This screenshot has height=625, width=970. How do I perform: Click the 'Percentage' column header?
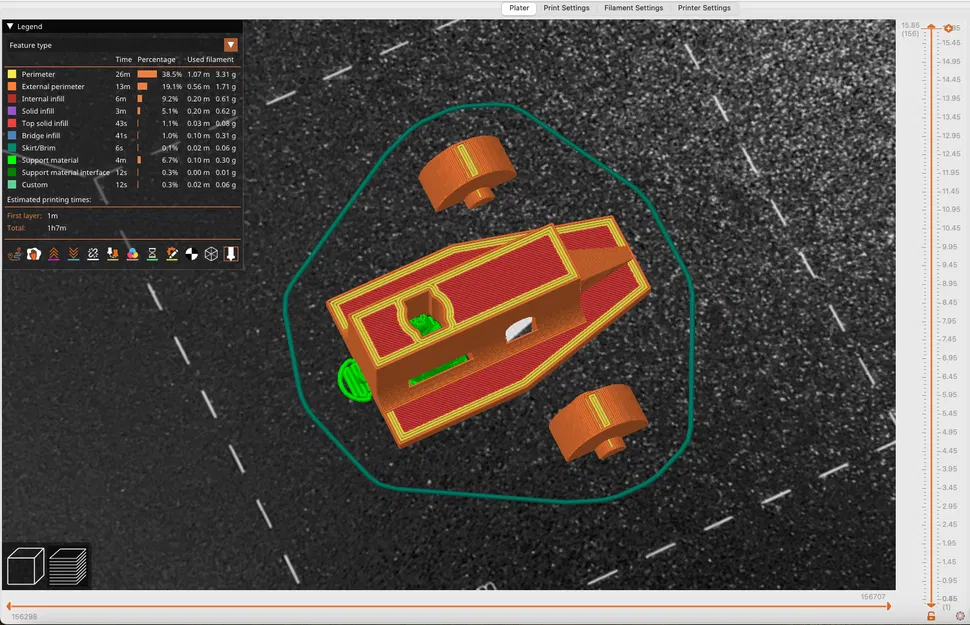156,59
